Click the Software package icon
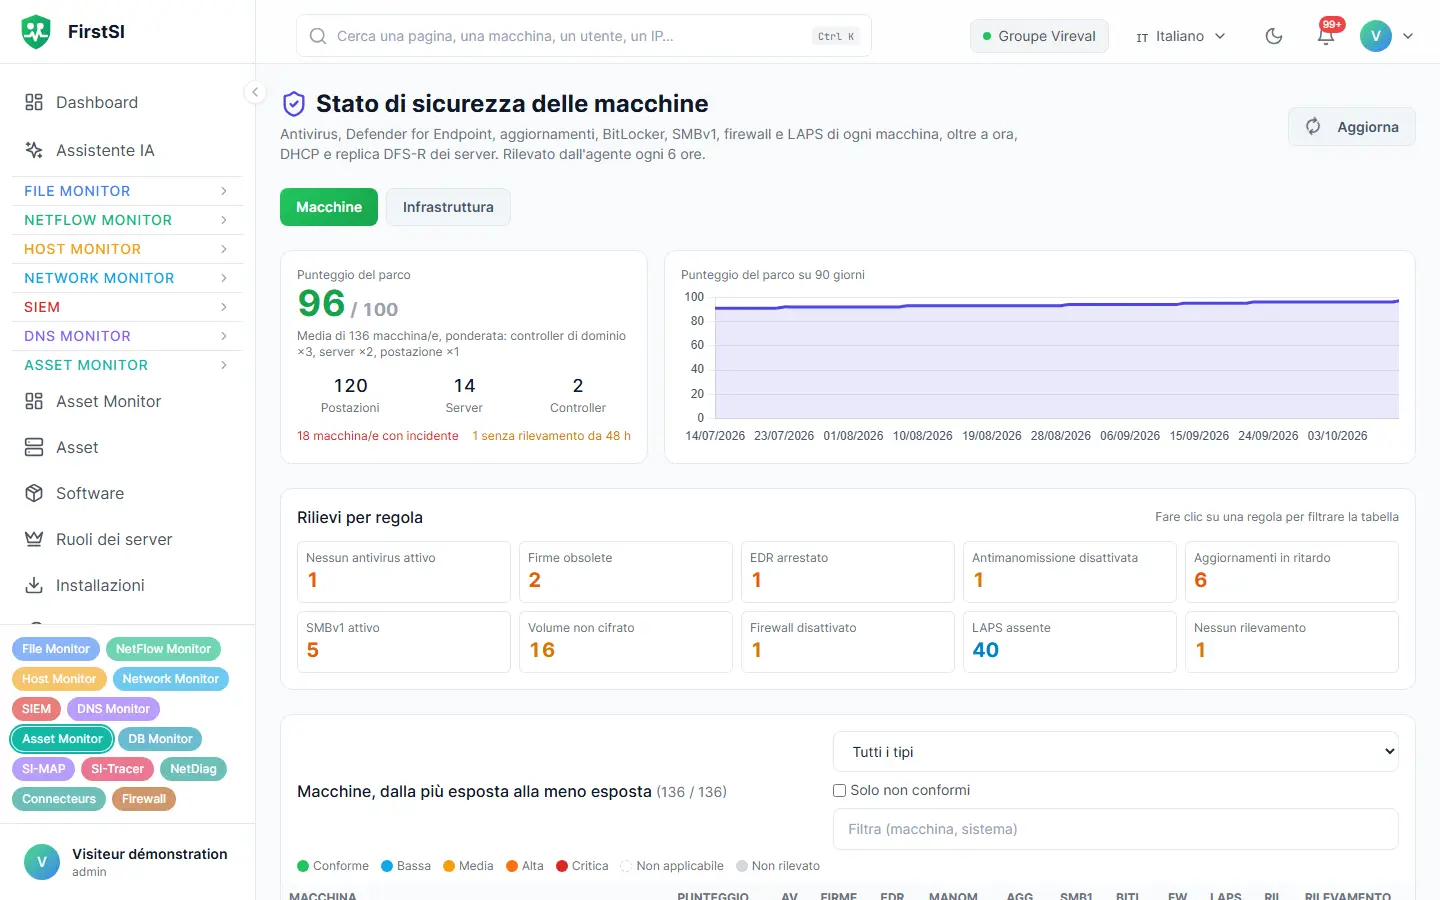 pyautogui.click(x=34, y=493)
